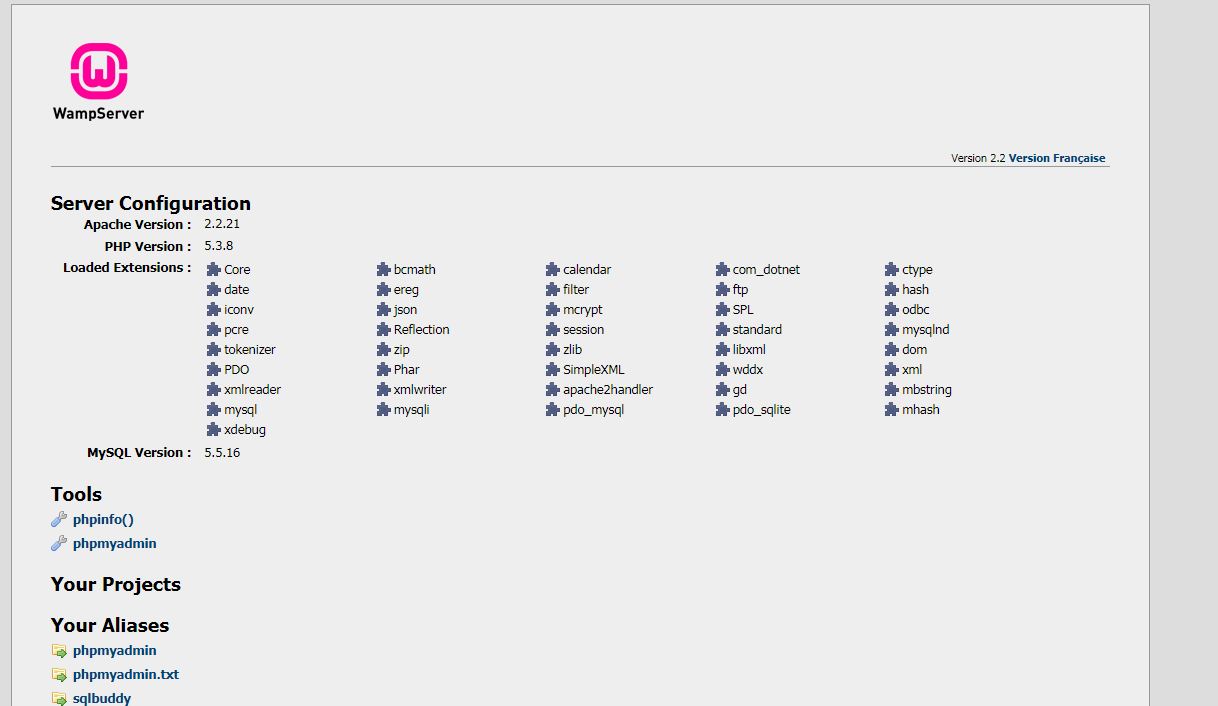Click the folder icon beside phpmyadmin alias
Screen dimensions: 1218x706
tap(59, 651)
